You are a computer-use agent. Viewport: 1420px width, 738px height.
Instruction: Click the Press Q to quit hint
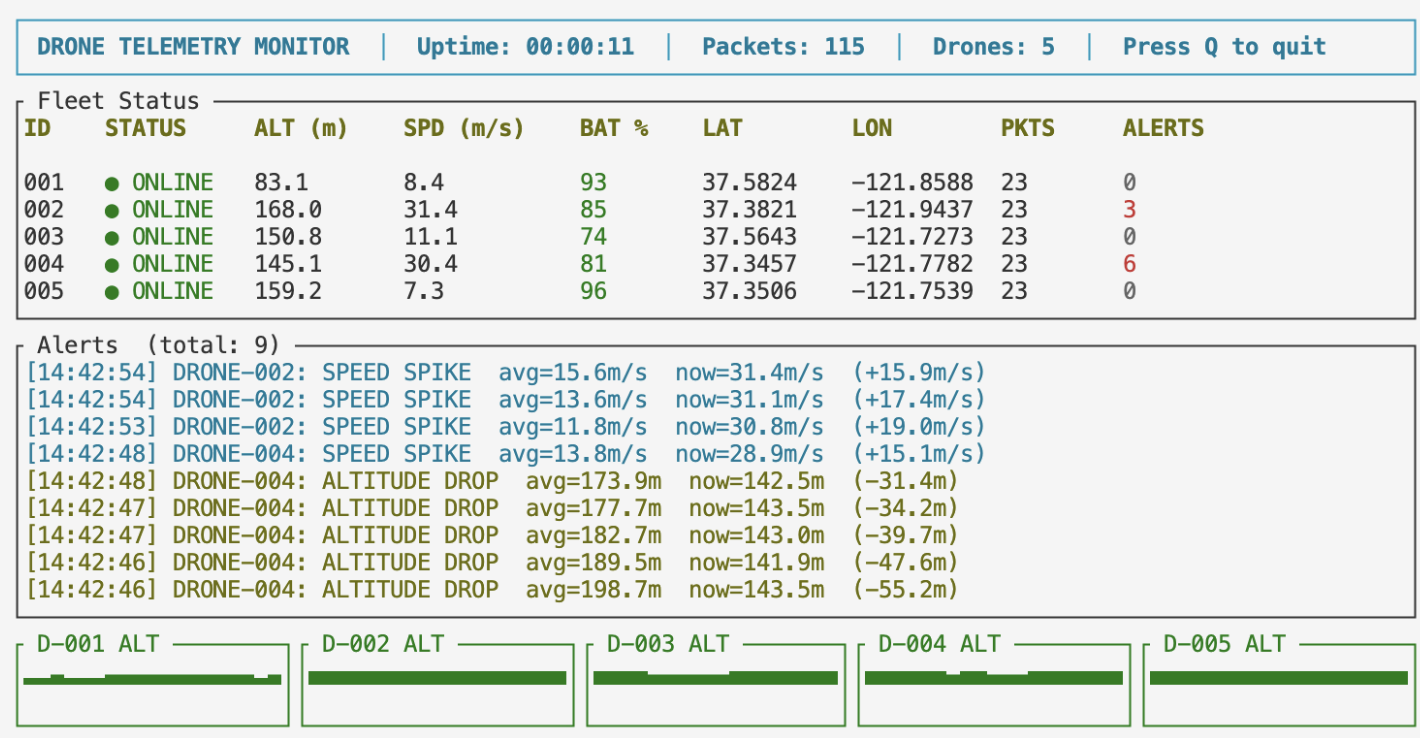pyautogui.click(x=1224, y=47)
